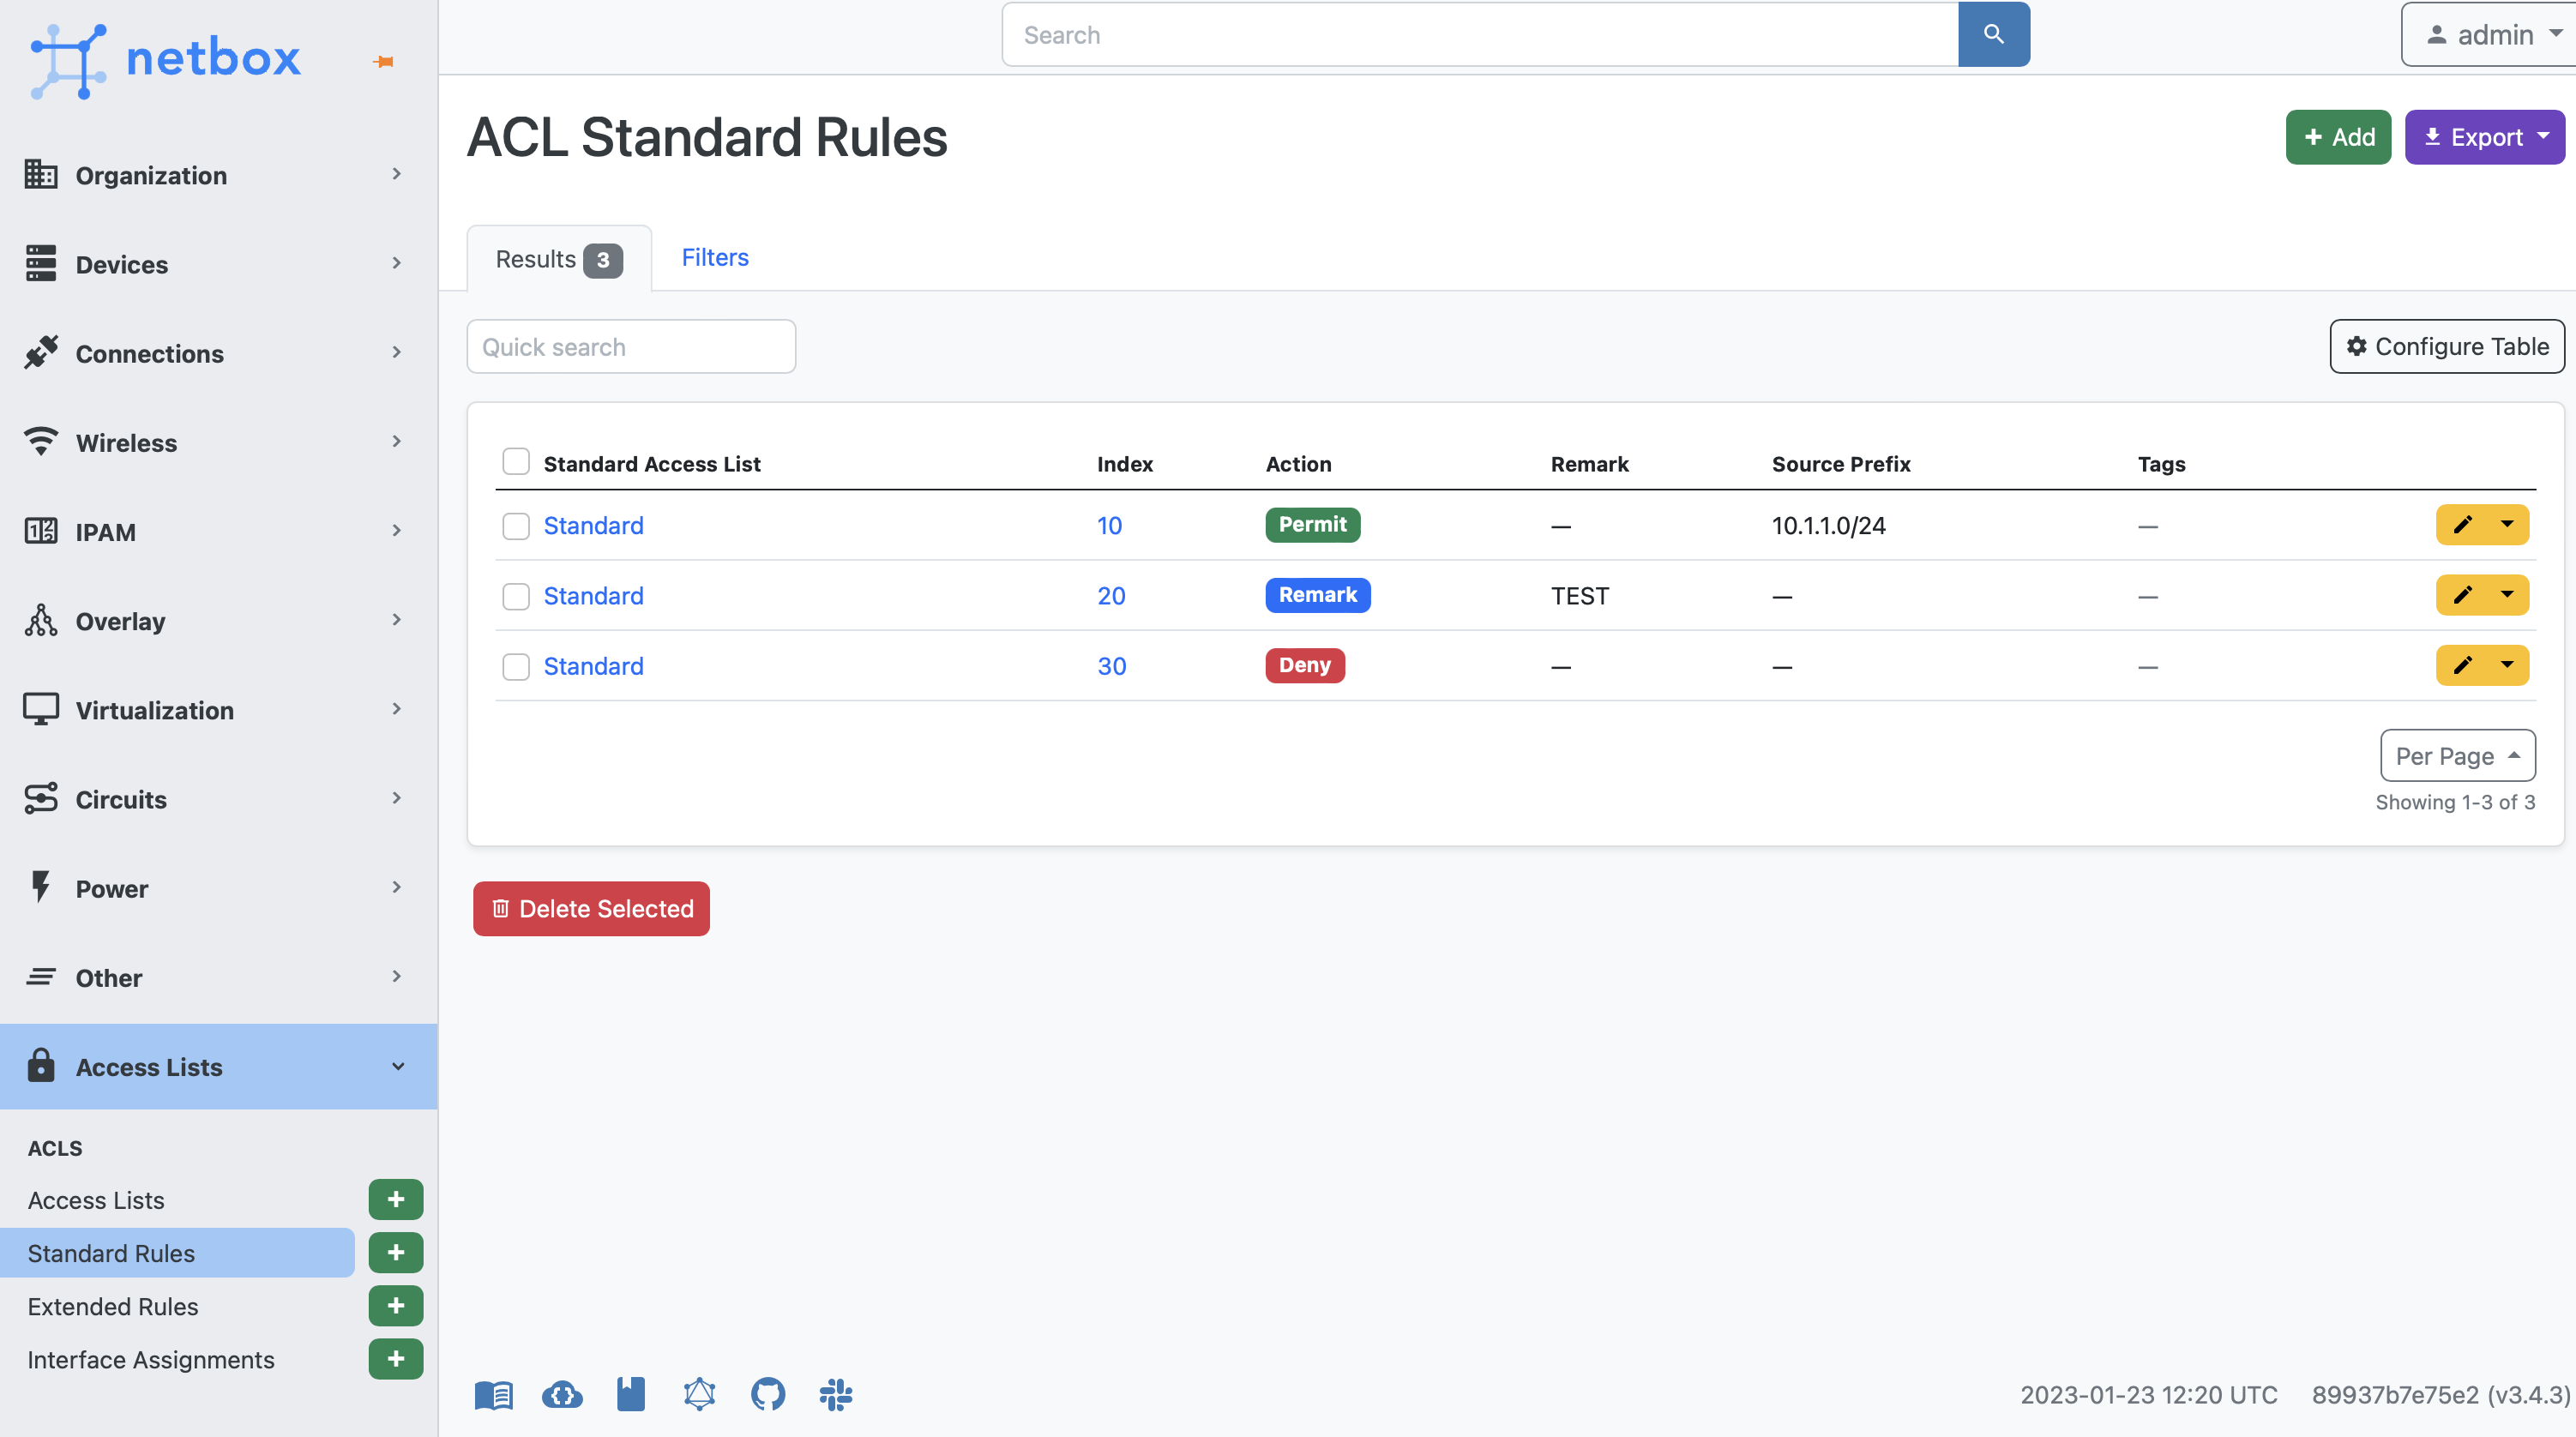Click the search magnifier icon
2576x1437 pixels.
[1994, 33]
